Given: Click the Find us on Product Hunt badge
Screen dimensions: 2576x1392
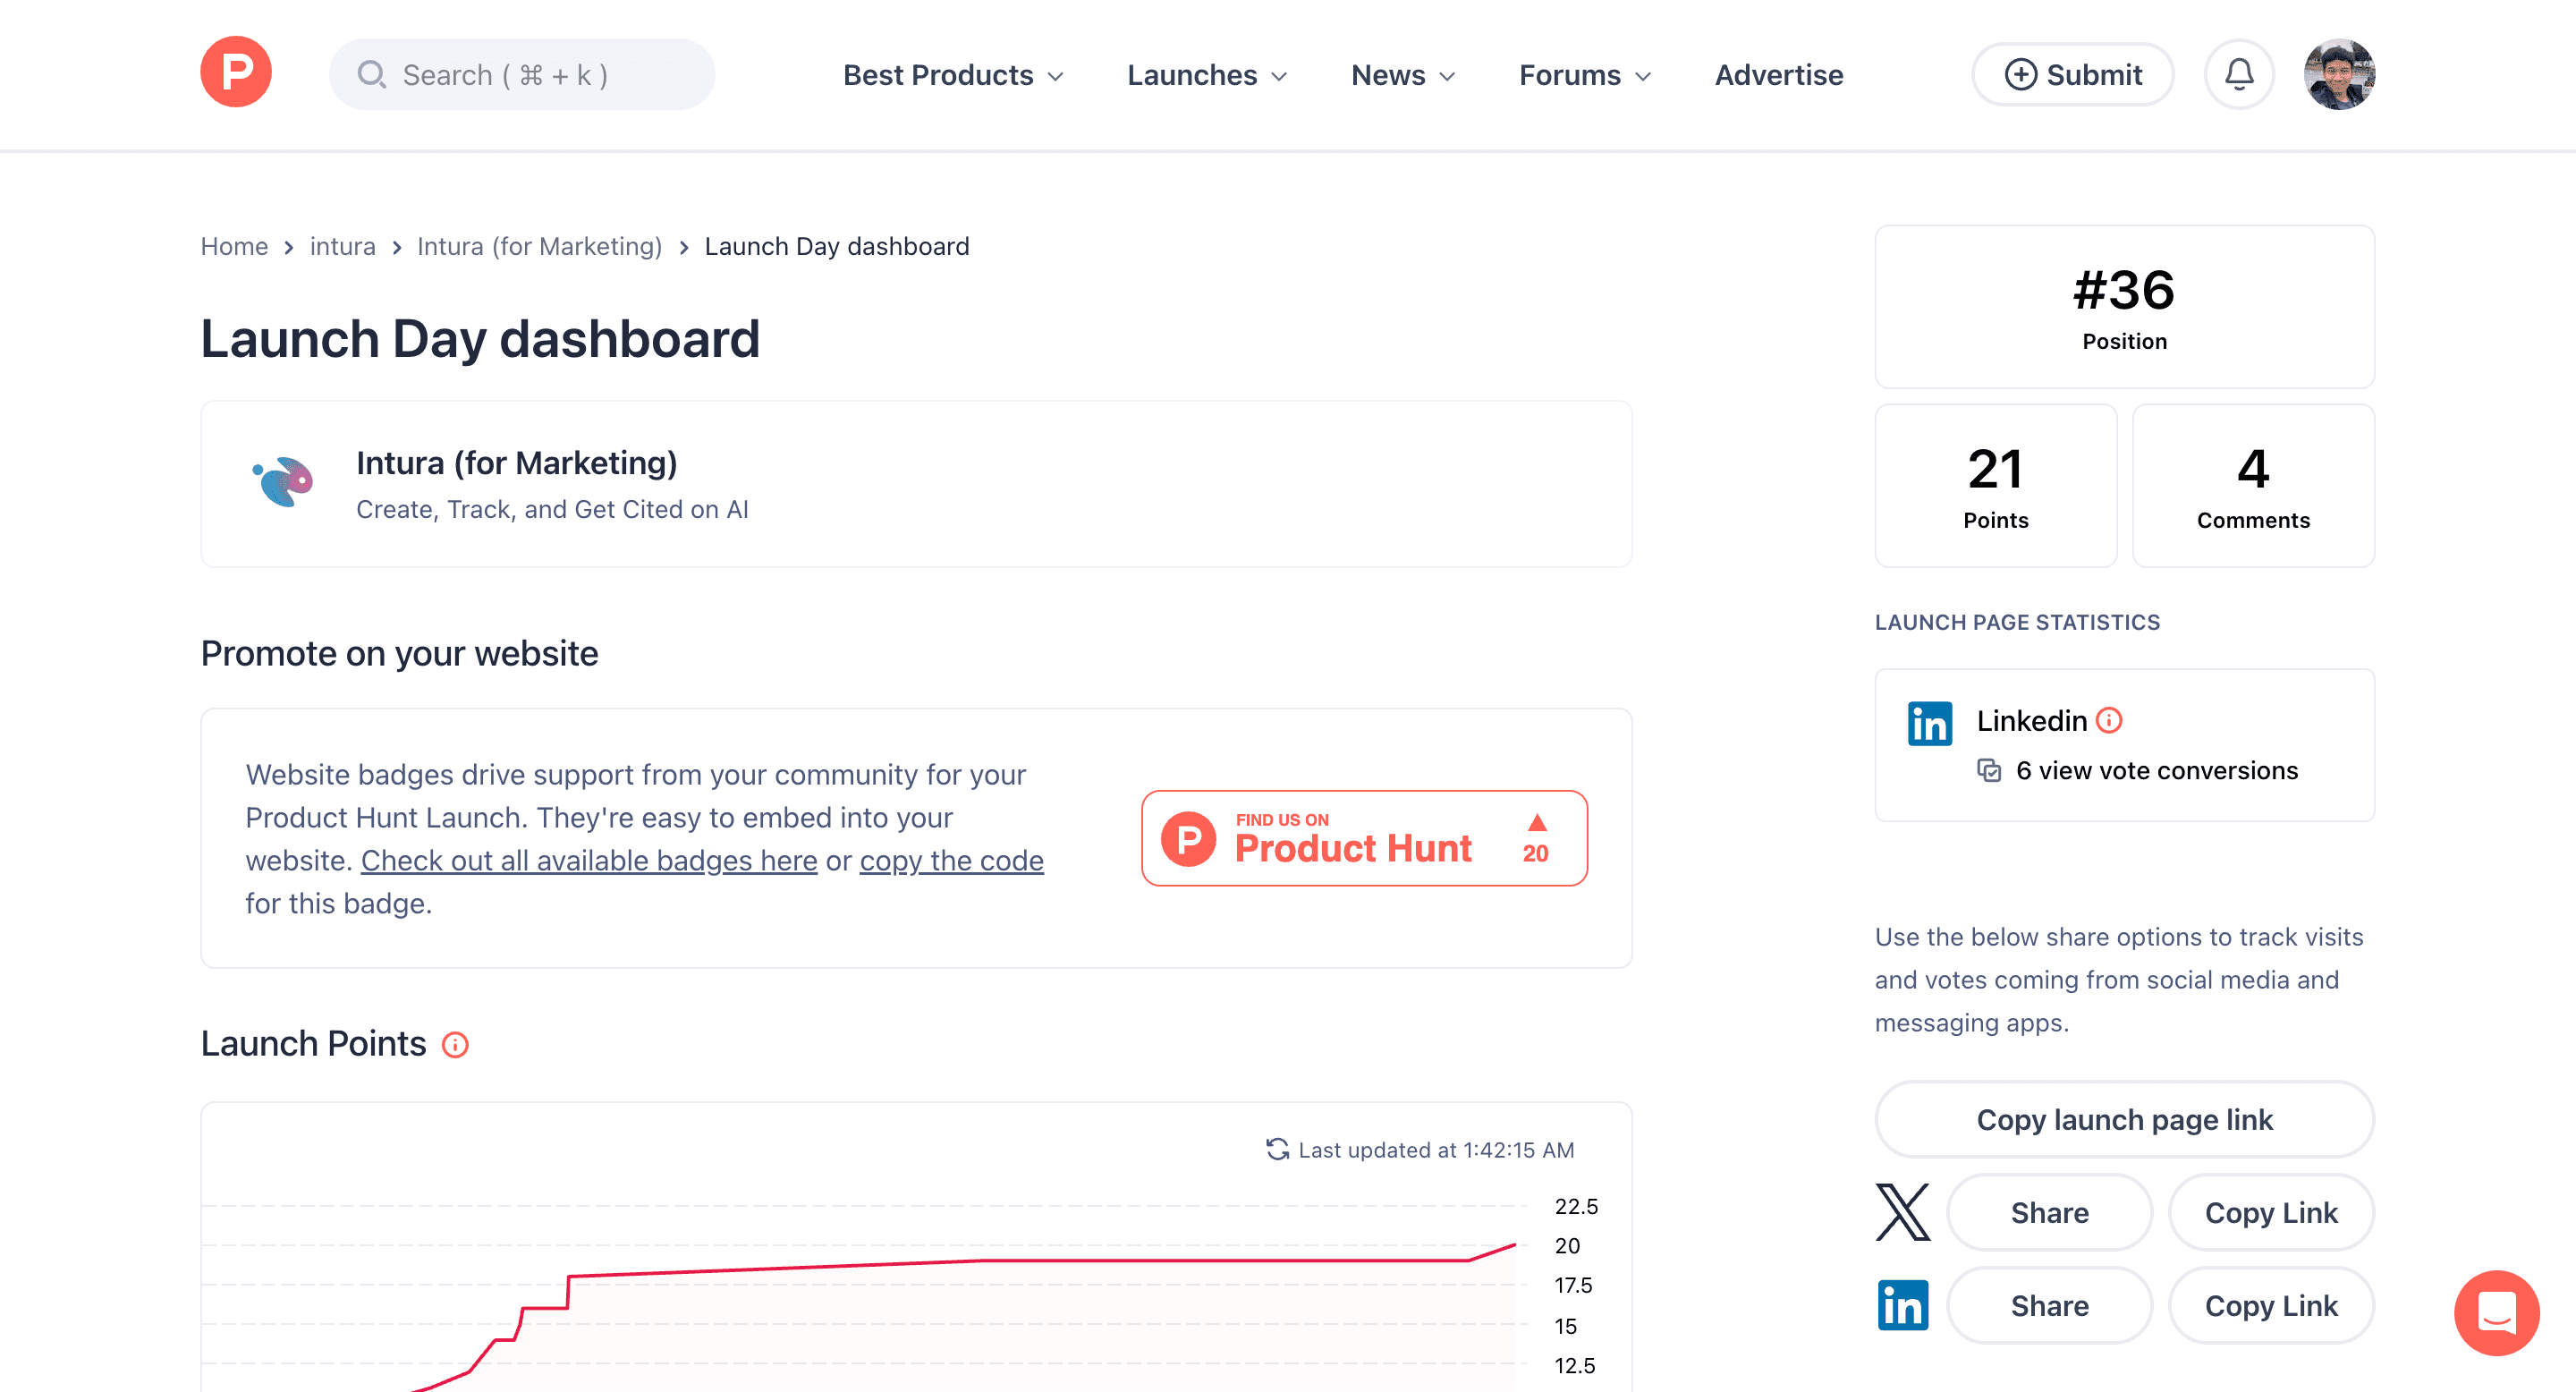Looking at the screenshot, I should pyautogui.click(x=1364, y=838).
